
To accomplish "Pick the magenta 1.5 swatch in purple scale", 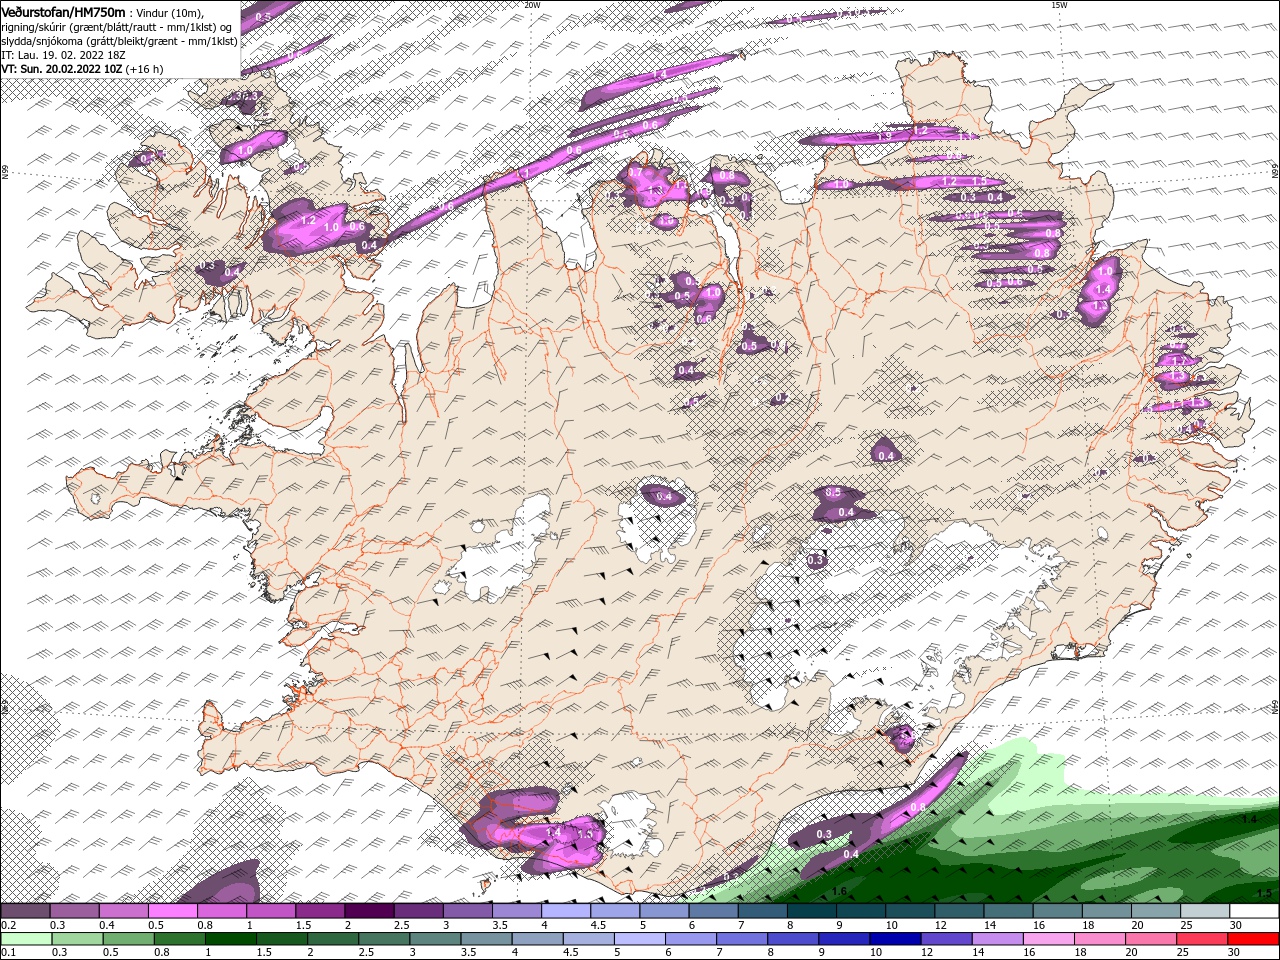I will point(320,911).
